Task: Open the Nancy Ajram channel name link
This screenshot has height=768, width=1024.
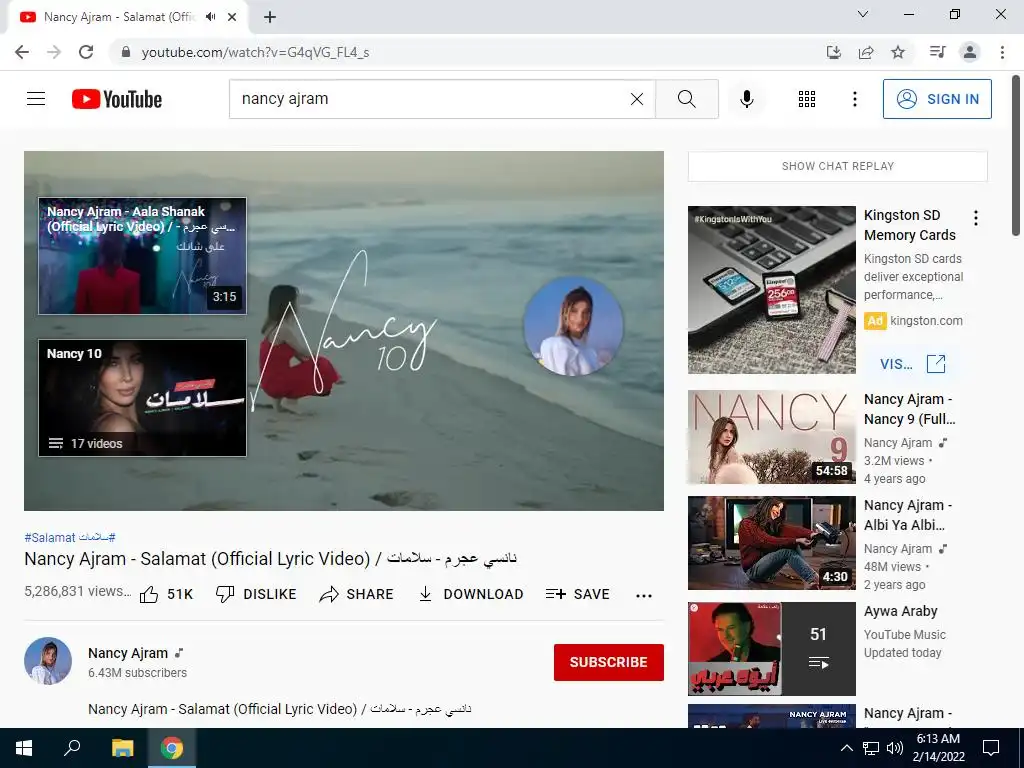Action: [128, 653]
